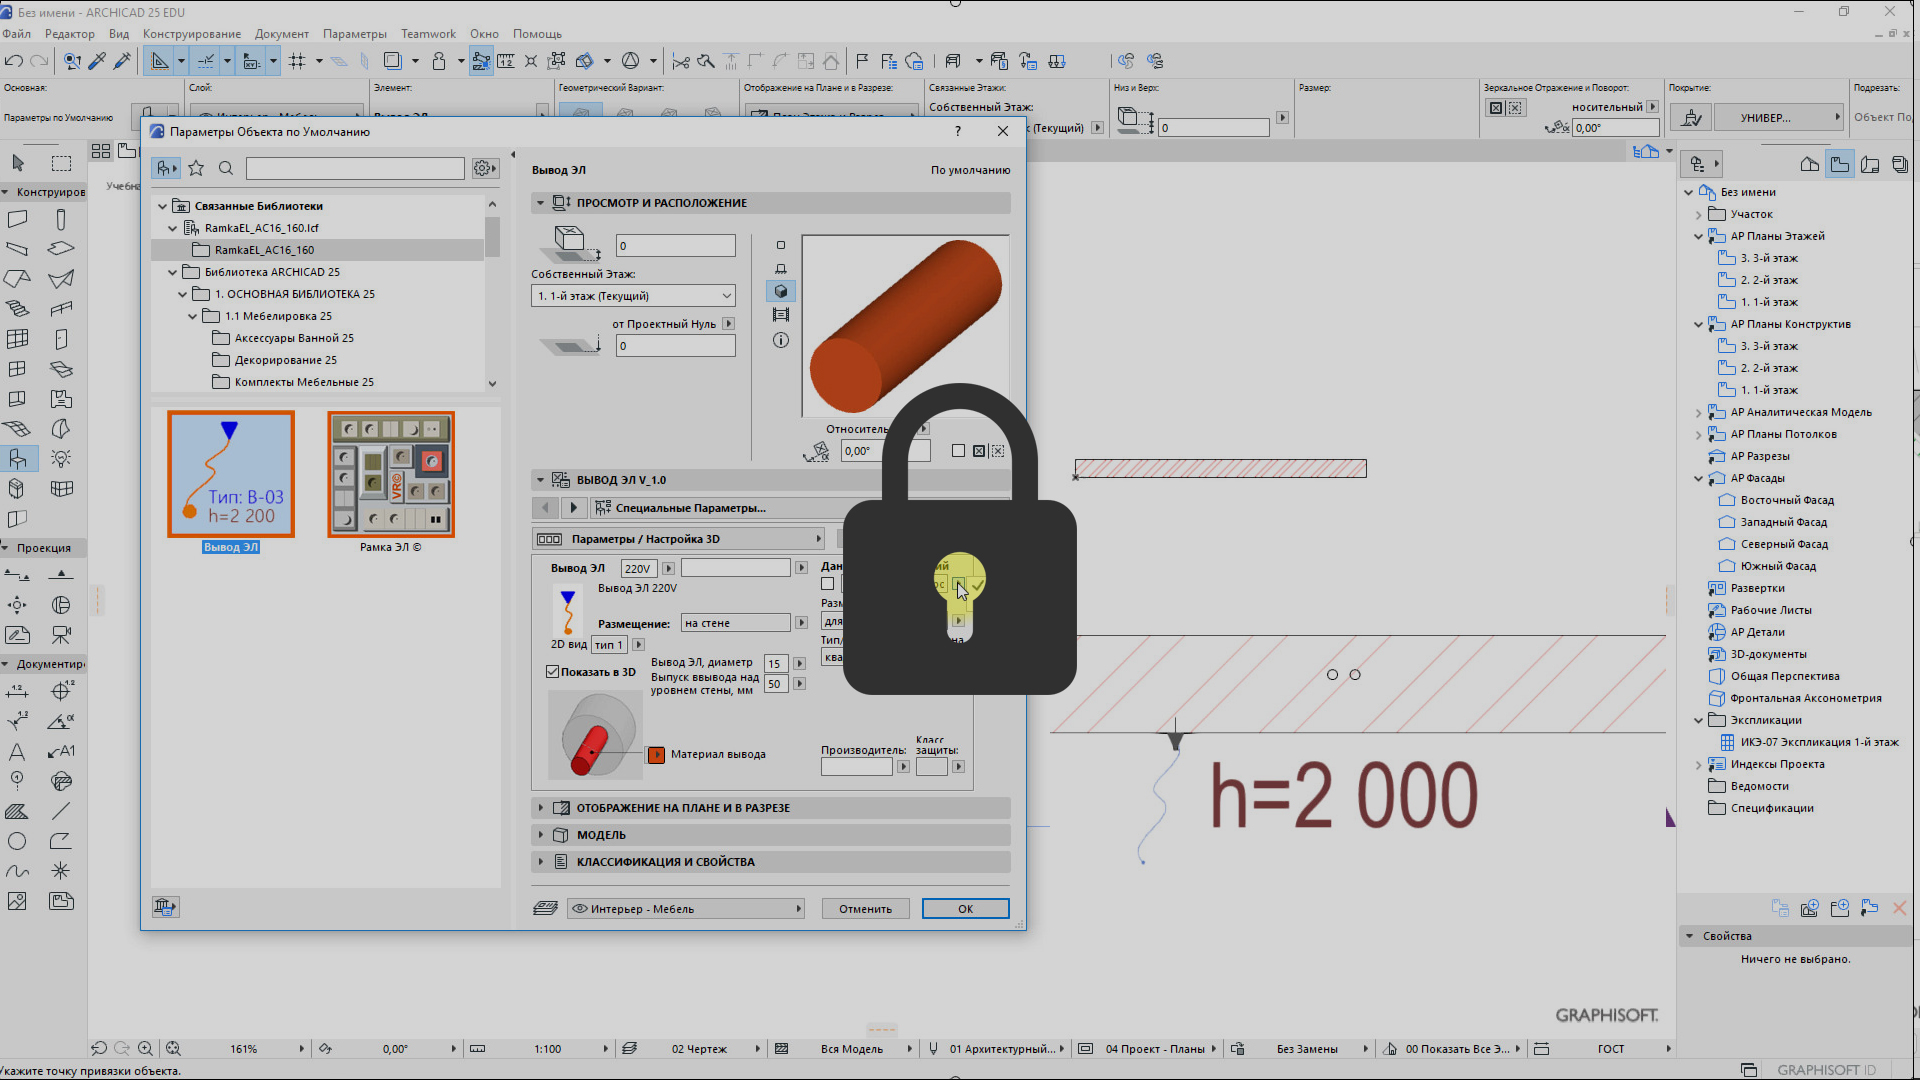Select the Stair tool
Image resolution: width=1920 pixels, height=1080 pixels.
coord(17,309)
